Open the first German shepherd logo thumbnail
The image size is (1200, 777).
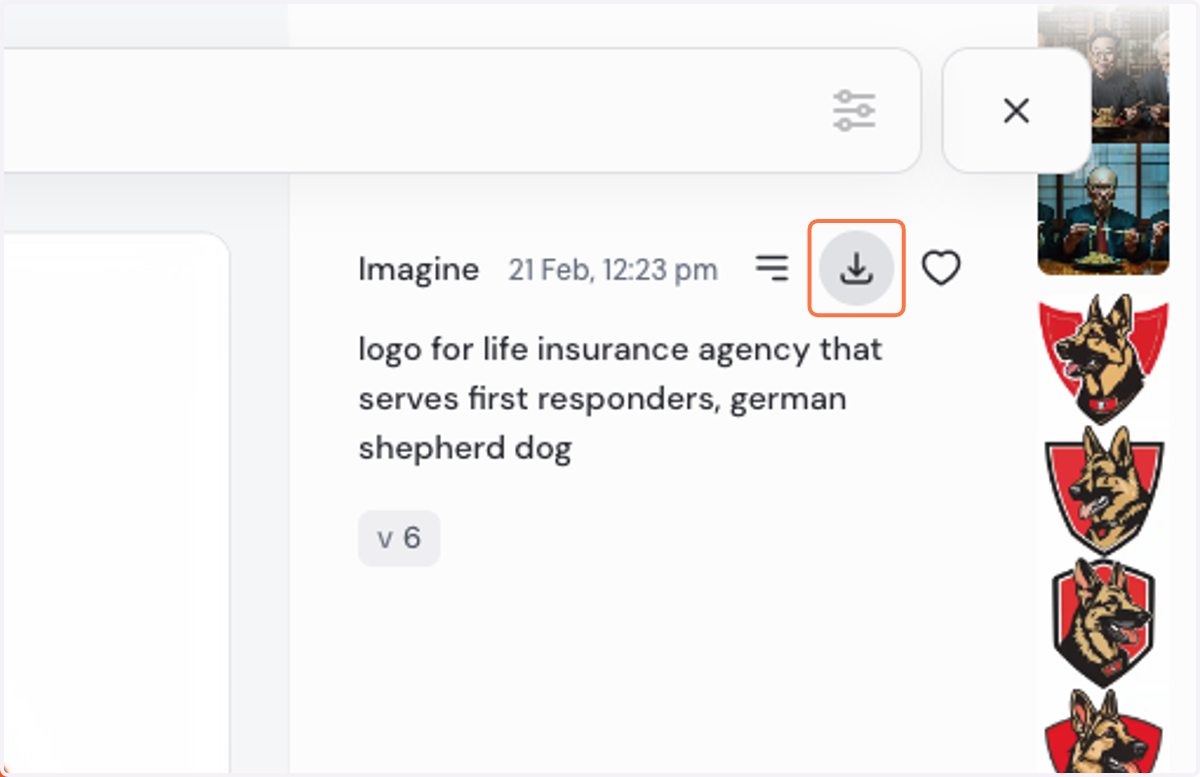click(x=1103, y=356)
